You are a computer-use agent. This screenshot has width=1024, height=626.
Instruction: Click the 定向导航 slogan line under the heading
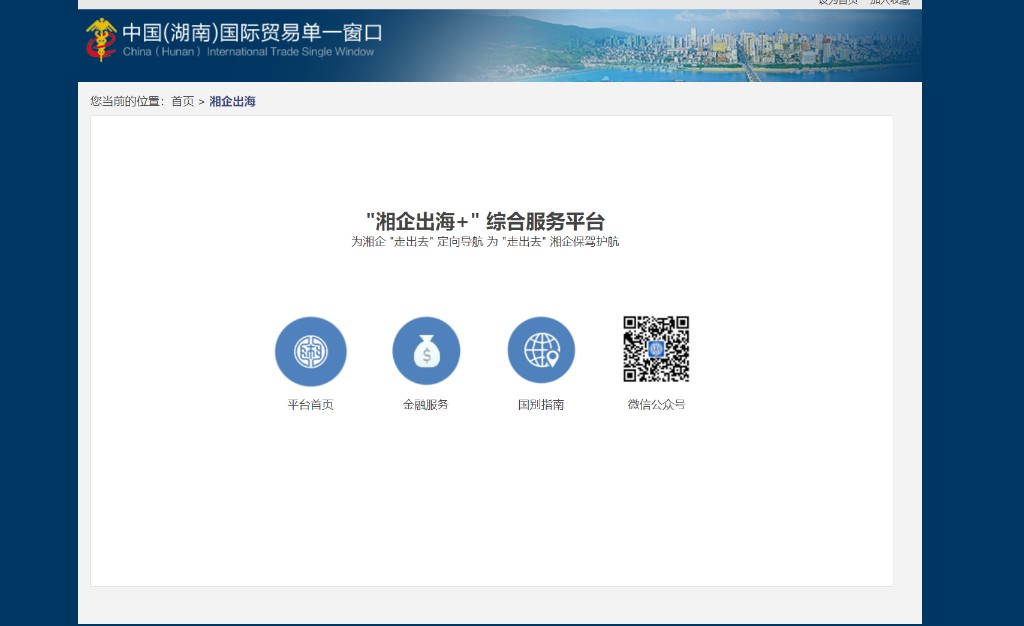click(x=485, y=242)
